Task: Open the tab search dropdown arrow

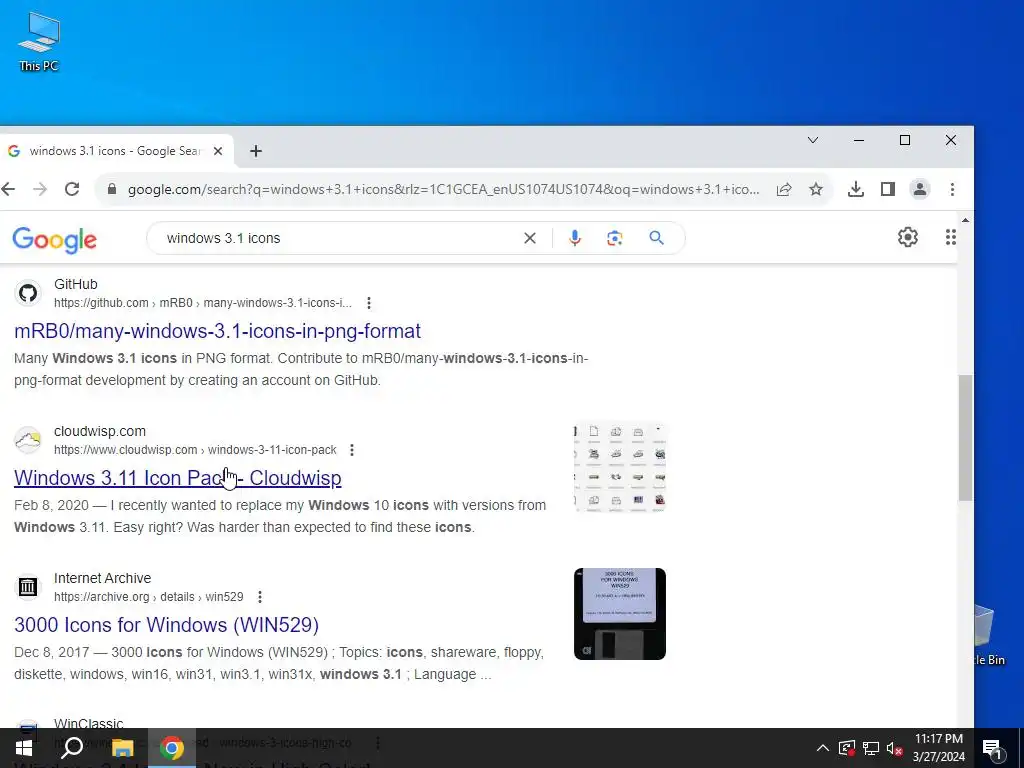Action: [x=813, y=140]
